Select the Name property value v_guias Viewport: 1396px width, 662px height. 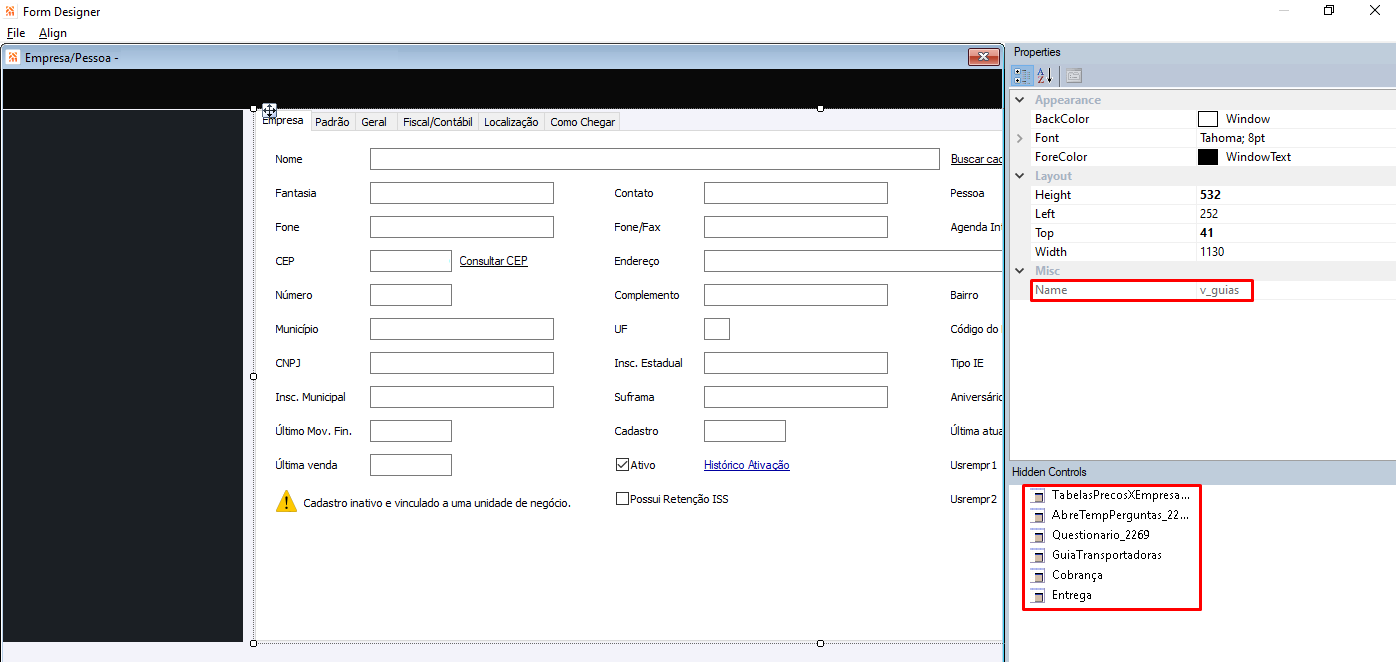point(1219,290)
